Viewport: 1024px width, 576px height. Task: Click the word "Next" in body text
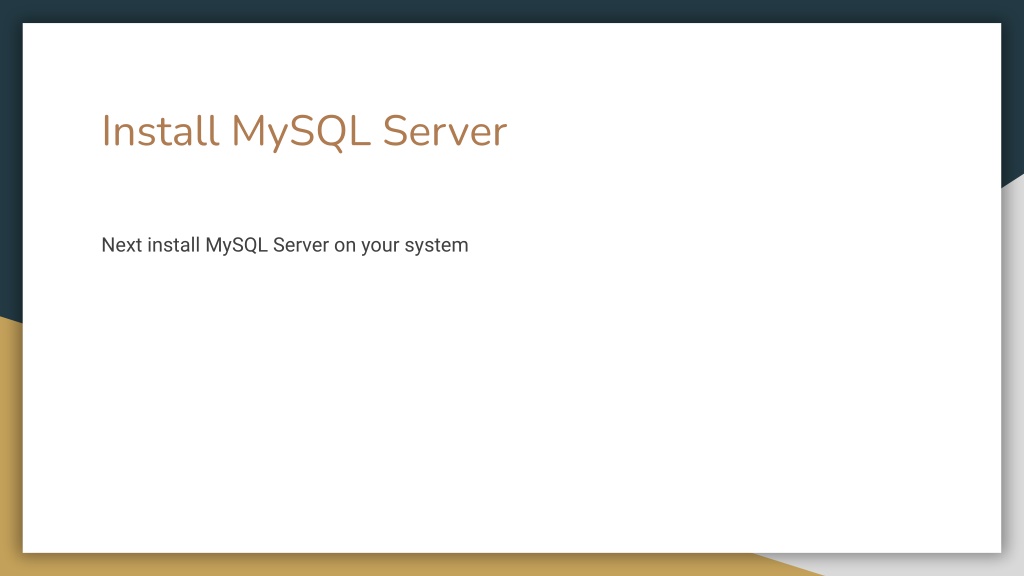121,245
